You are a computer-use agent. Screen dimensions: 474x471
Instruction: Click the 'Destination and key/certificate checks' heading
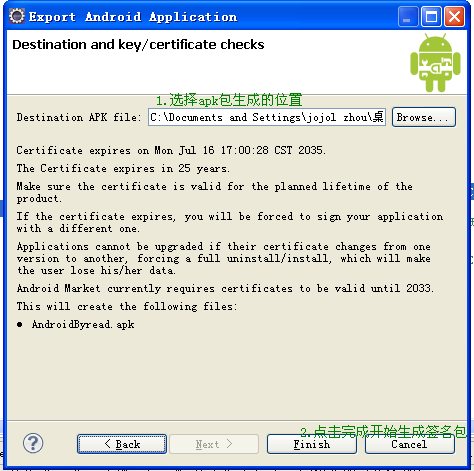click(138, 45)
